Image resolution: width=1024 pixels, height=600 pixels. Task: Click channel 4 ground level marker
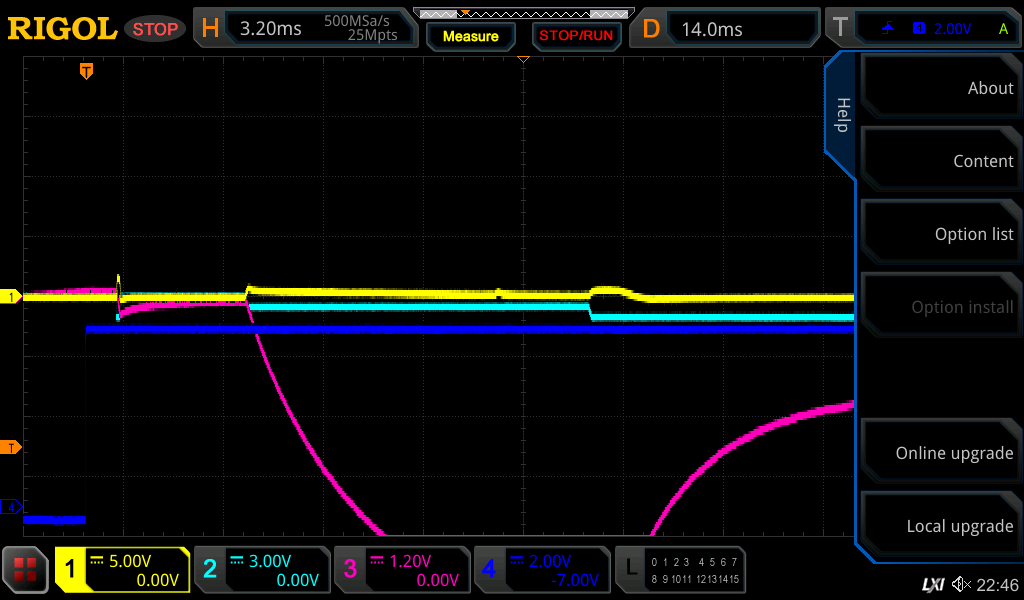click(x=12, y=507)
